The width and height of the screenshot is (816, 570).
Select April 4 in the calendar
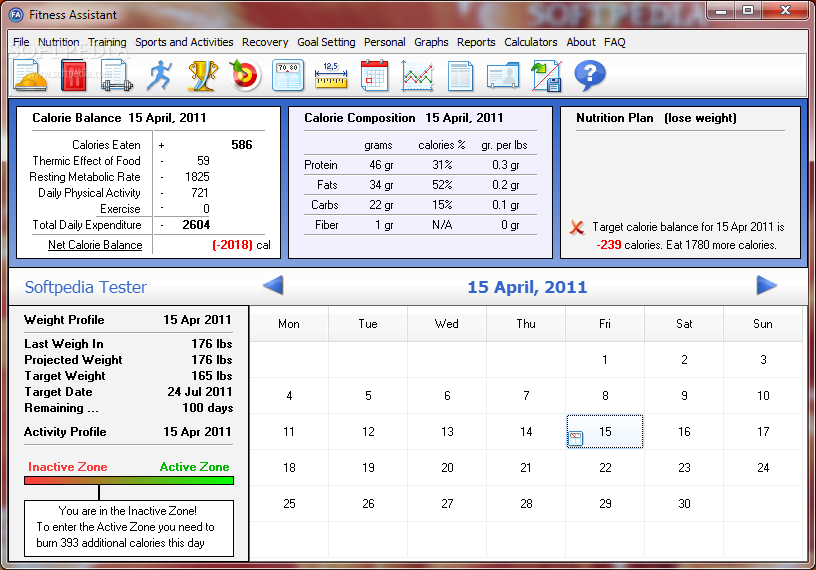pos(289,396)
